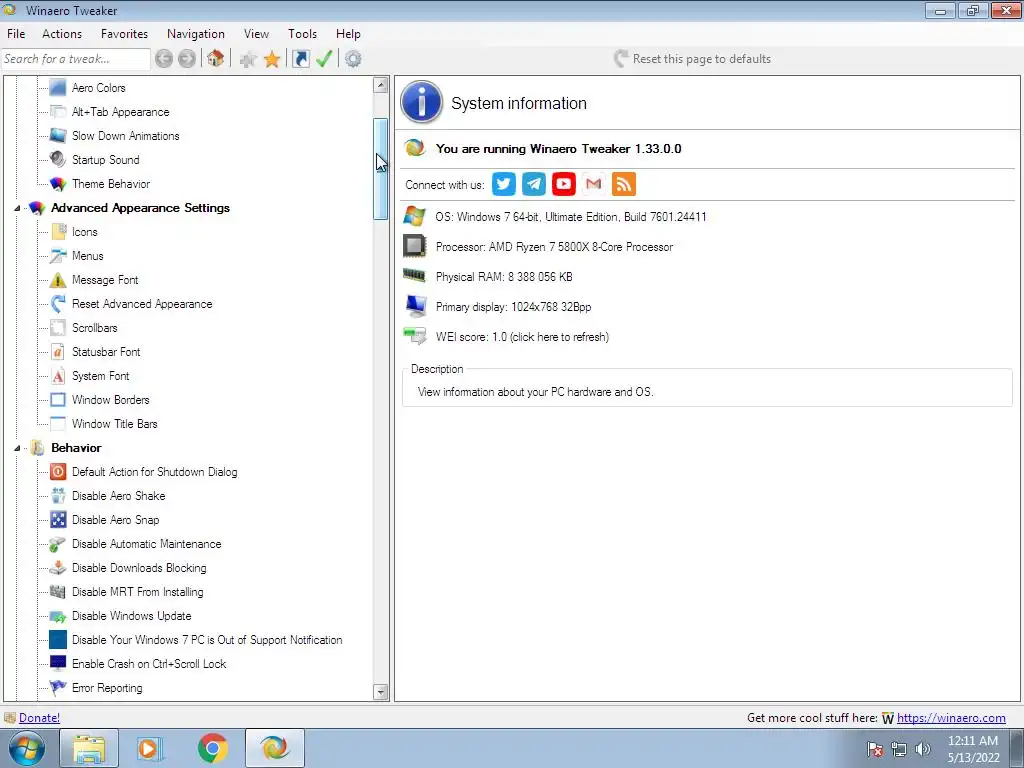Open the Gmail contact icon
This screenshot has height=768, width=1024.
point(594,184)
